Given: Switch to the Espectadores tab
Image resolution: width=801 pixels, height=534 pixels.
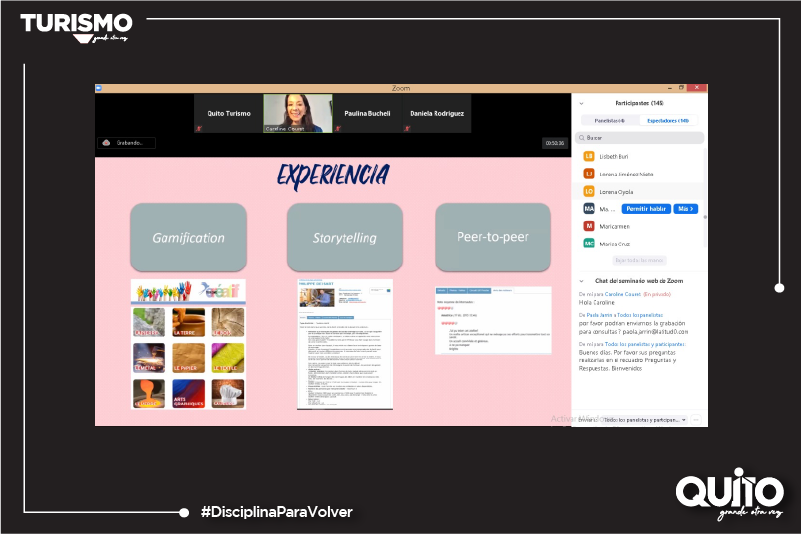Looking at the screenshot, I should (x=668, y=120).
